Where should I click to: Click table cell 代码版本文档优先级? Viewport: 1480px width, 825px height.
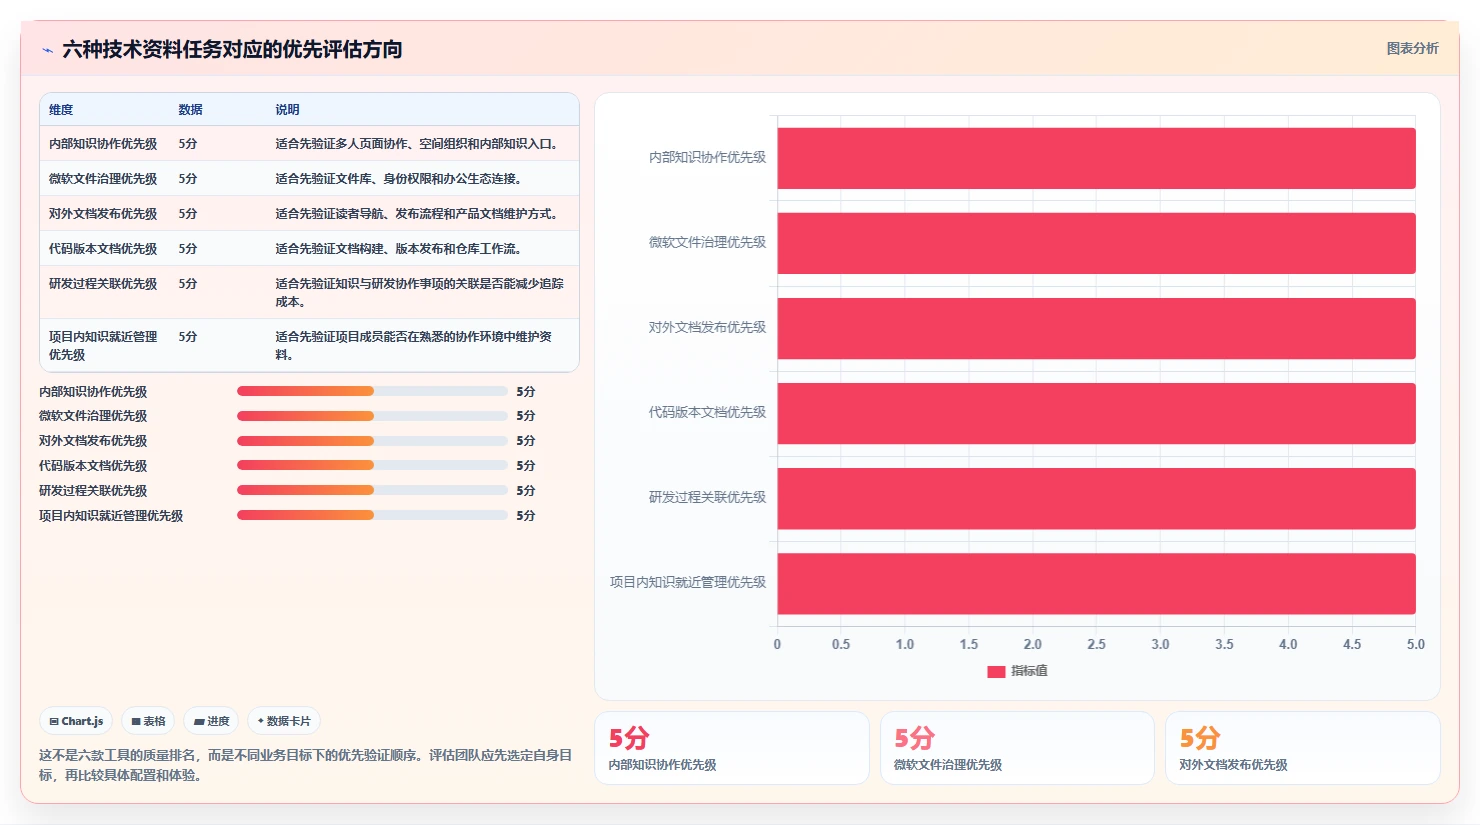point(103,249)
